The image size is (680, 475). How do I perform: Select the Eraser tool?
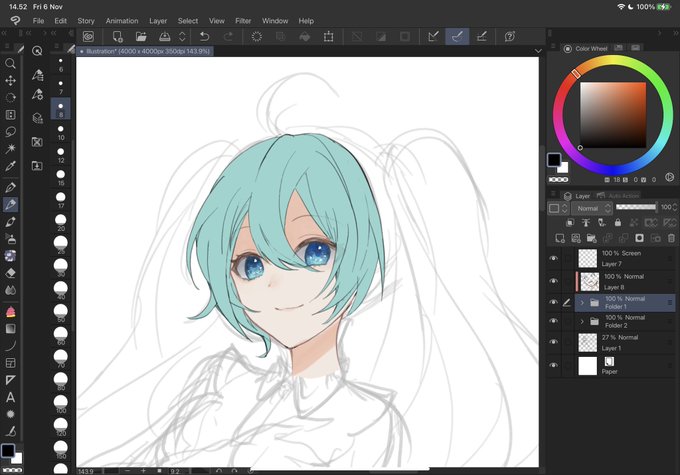pyautogui.click(x=10, y=273)
